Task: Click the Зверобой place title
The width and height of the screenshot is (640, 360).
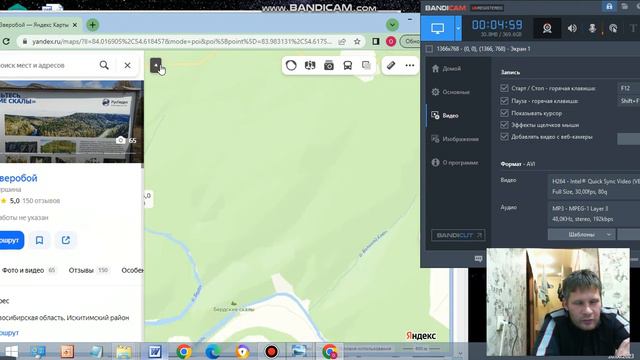Action: (x=18, y=178)
